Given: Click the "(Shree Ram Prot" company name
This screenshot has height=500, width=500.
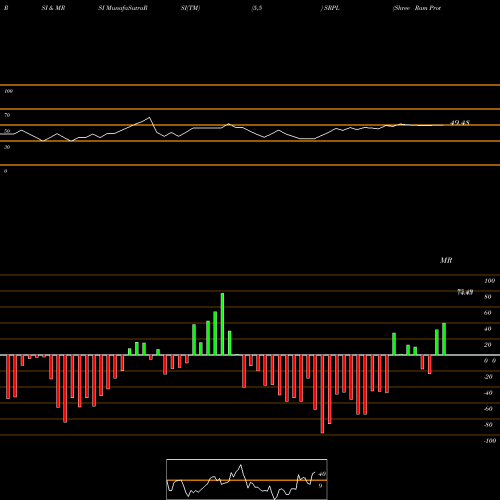Looking at the screenshot, I should [x=417, y=8].
